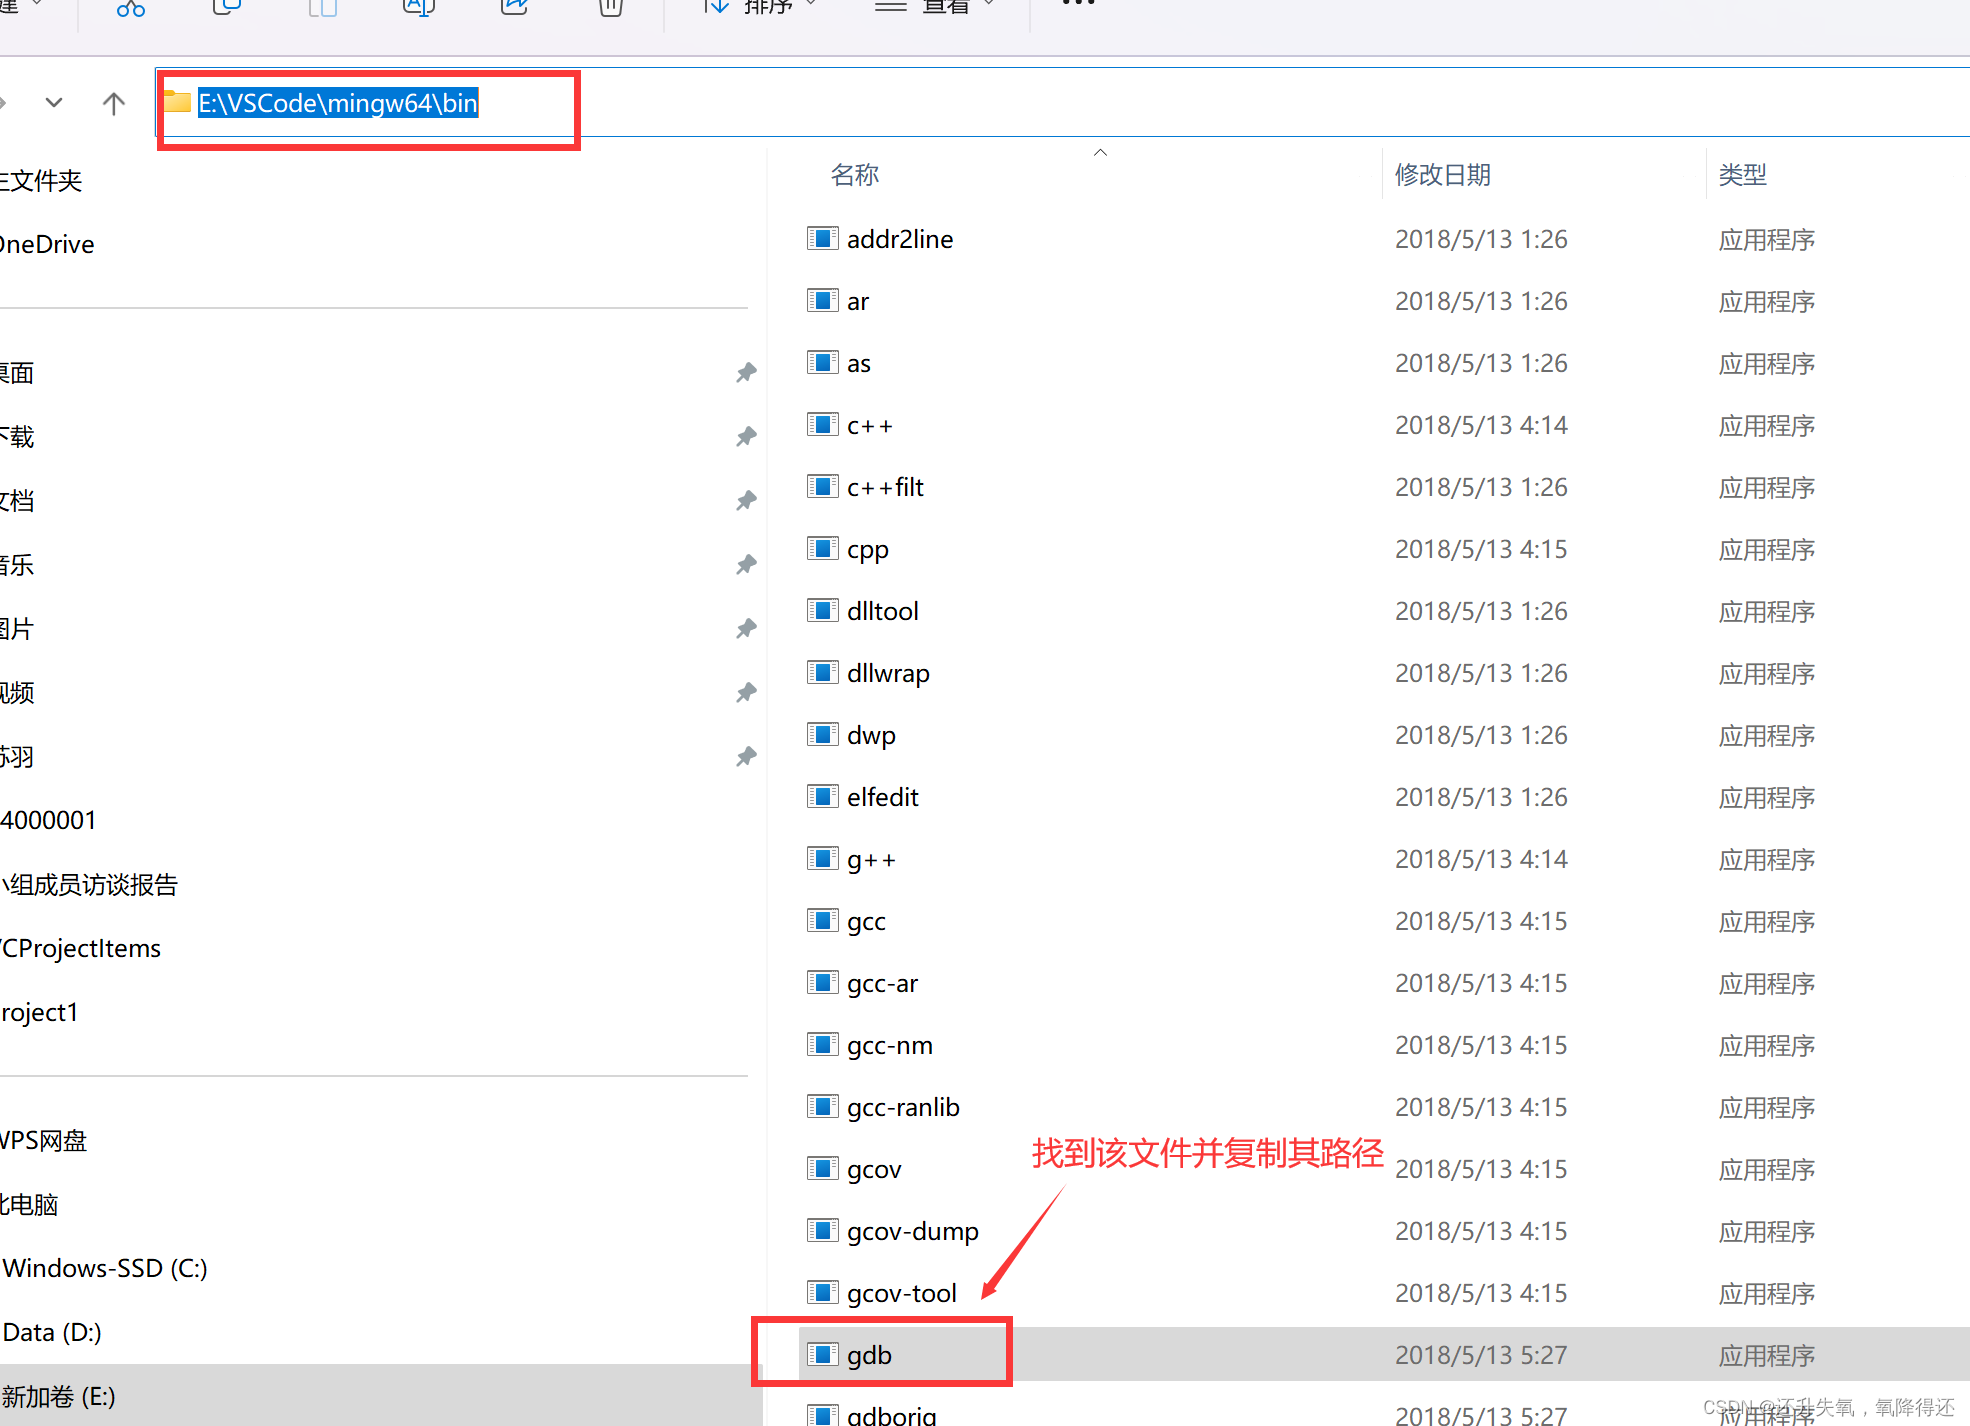Click the Copy icon in toolbar
This screenshot has width=1970, height=1426.
pyautogui.click(x=227, y=7)
